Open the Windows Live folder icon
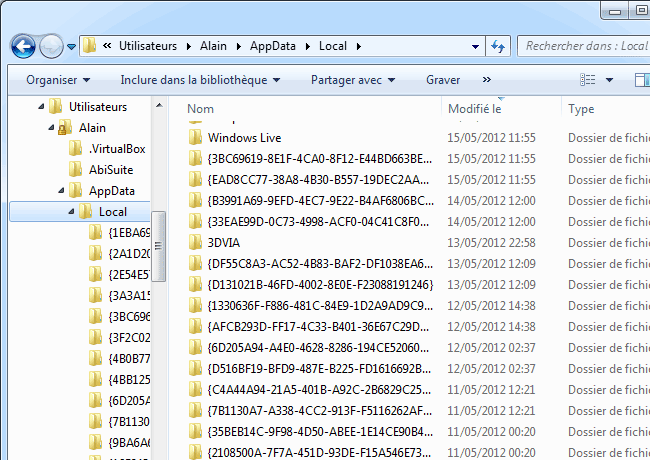 click(x=196, y=137)
